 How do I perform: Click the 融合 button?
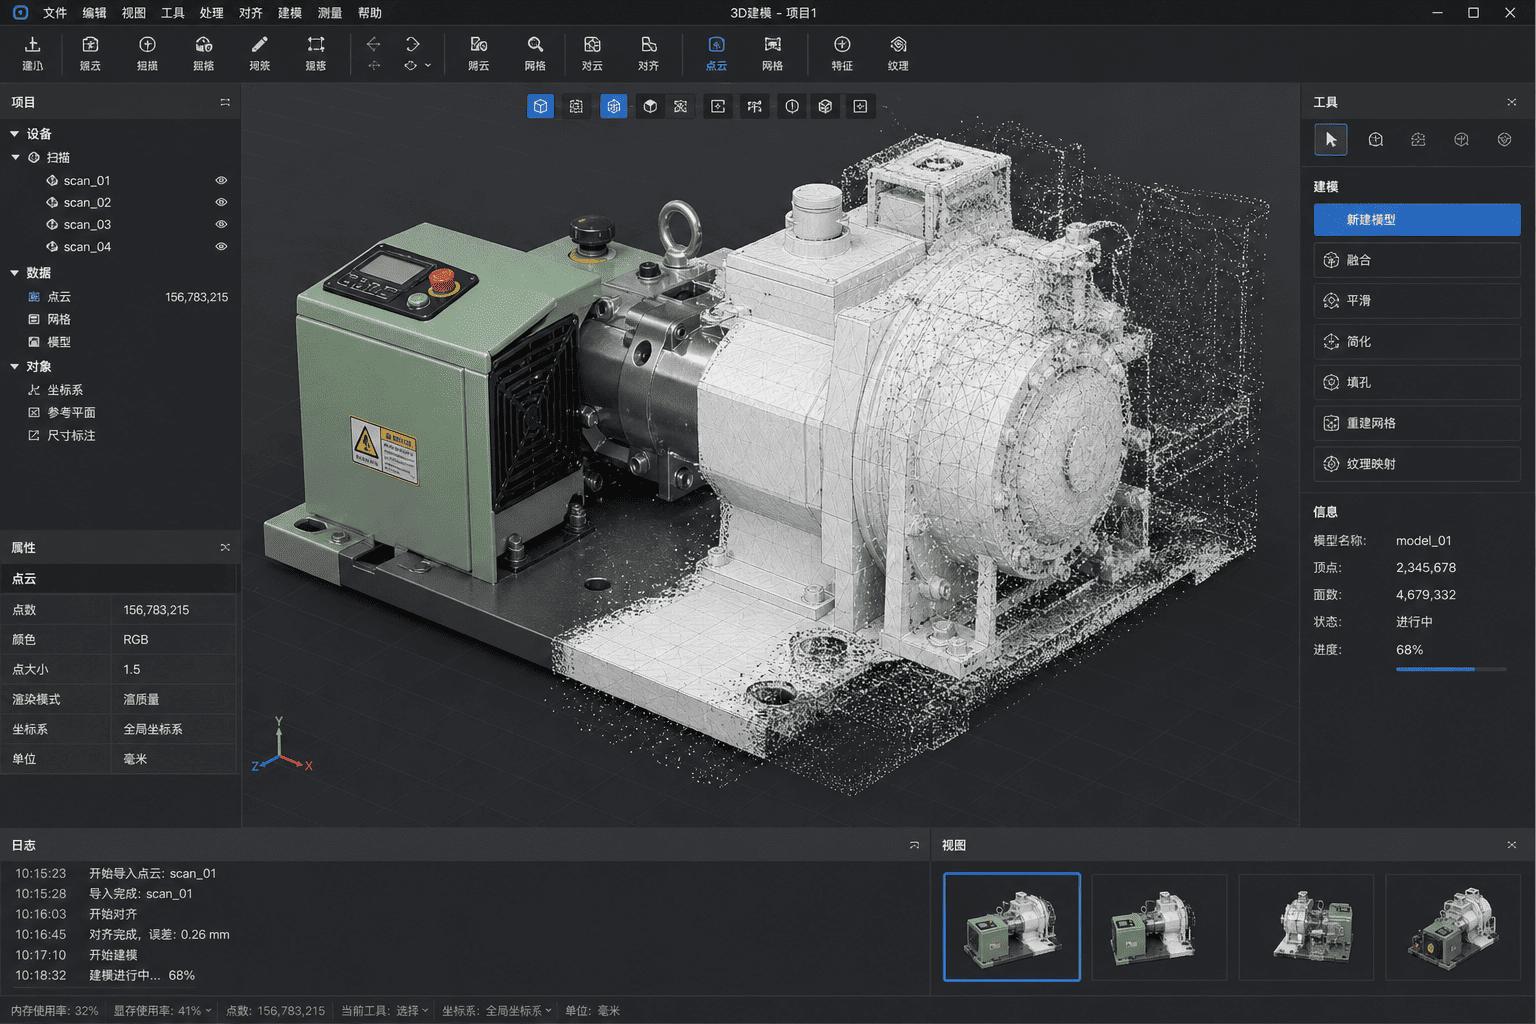[x=1417, y=260]
